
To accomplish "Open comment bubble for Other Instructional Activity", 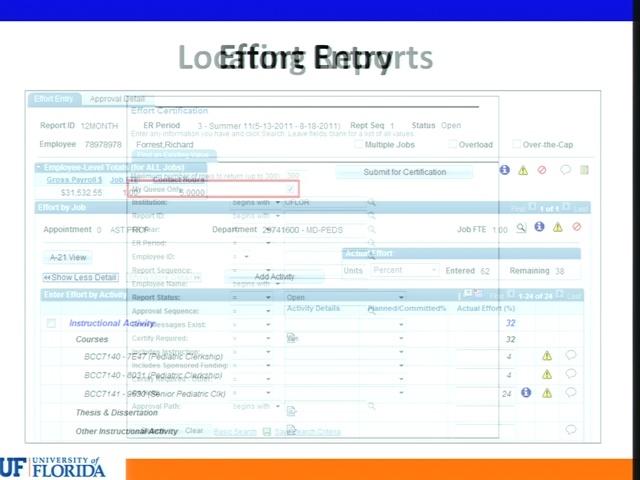I will coord(571,429).
